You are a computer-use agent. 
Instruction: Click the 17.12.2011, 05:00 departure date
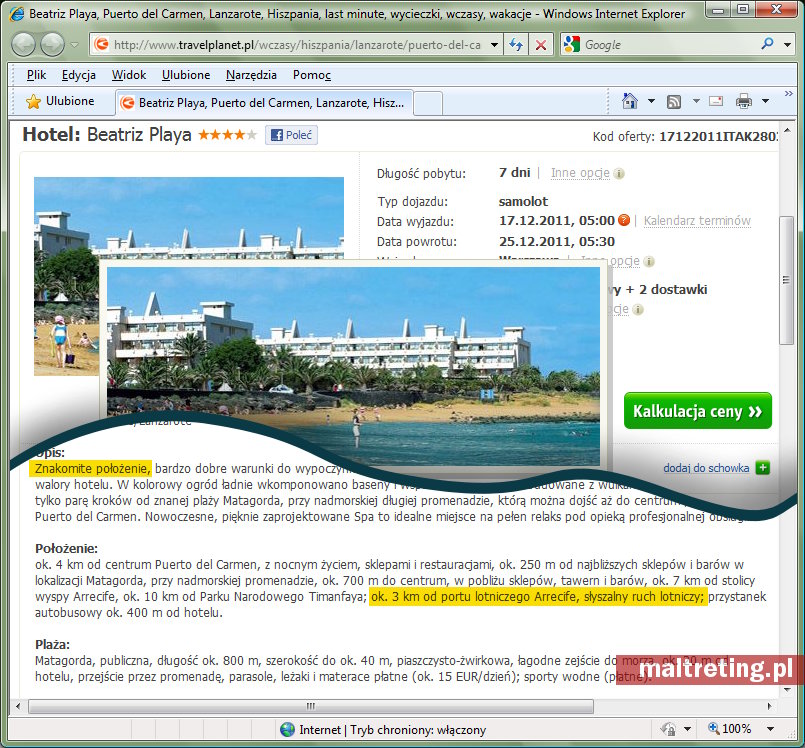tap(557, 221)
